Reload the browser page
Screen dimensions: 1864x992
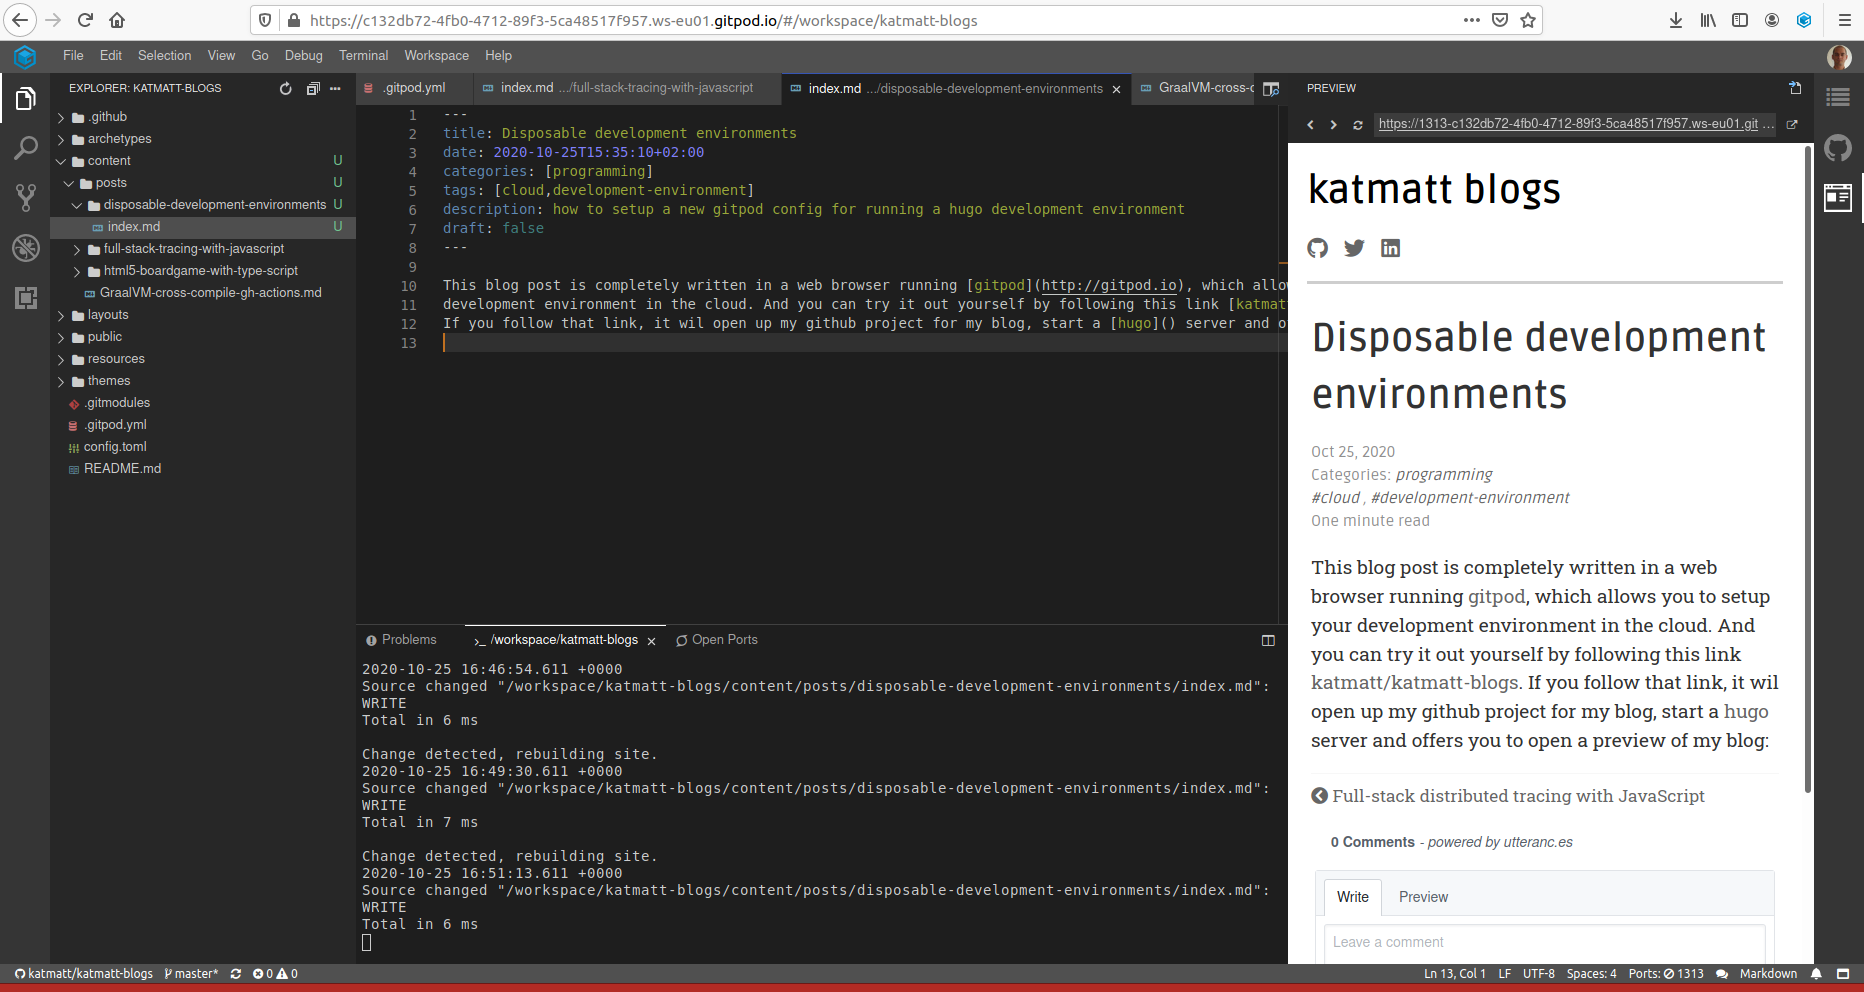85,20
